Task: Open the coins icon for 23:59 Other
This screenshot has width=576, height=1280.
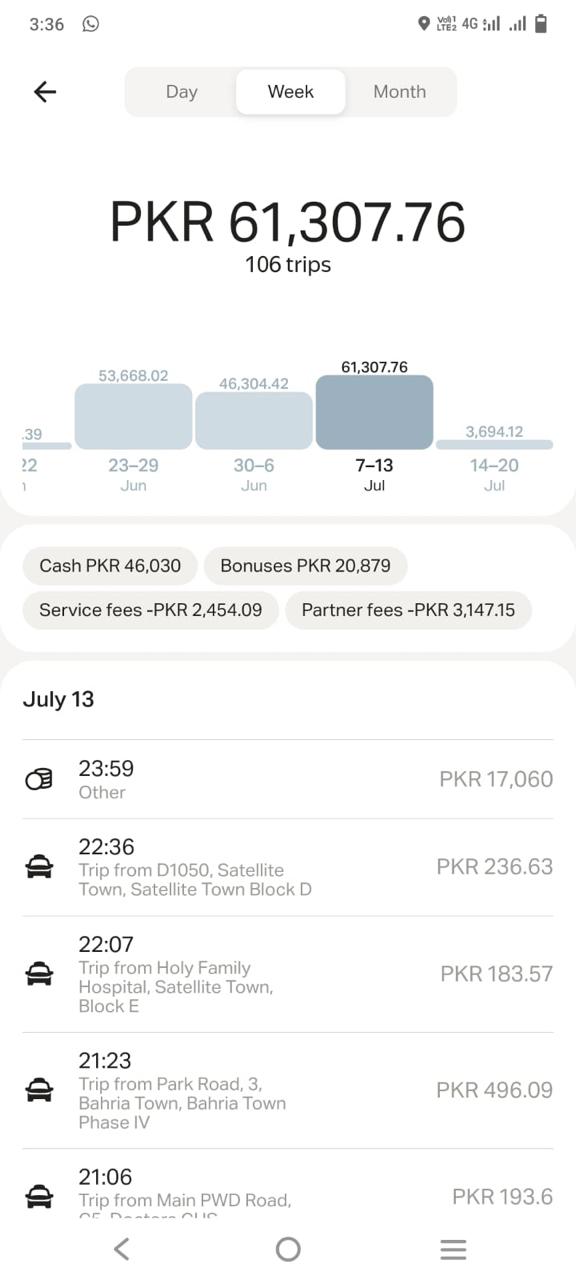Action: point(39,780)
